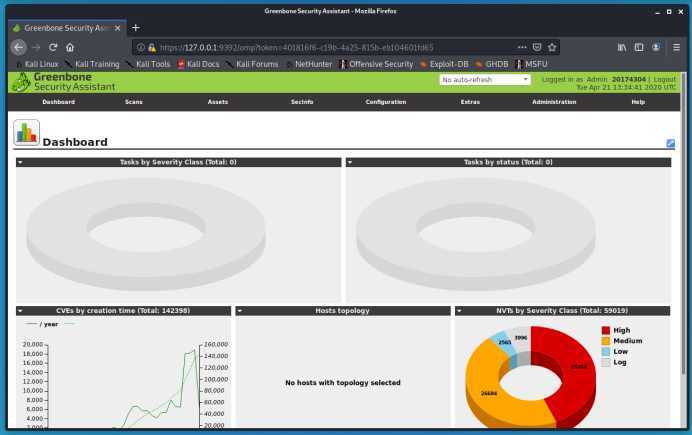Expand the Hosts topology chart menu
The width and height of the screenshot is (692, 435).
click(x=240, y=311)
